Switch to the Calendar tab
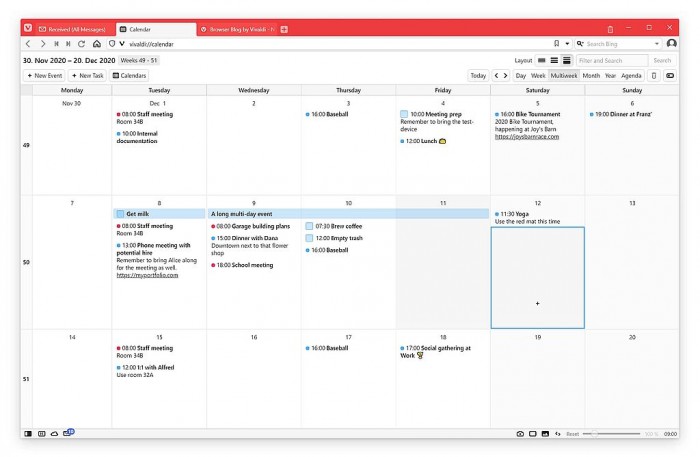 coord(156,29)
